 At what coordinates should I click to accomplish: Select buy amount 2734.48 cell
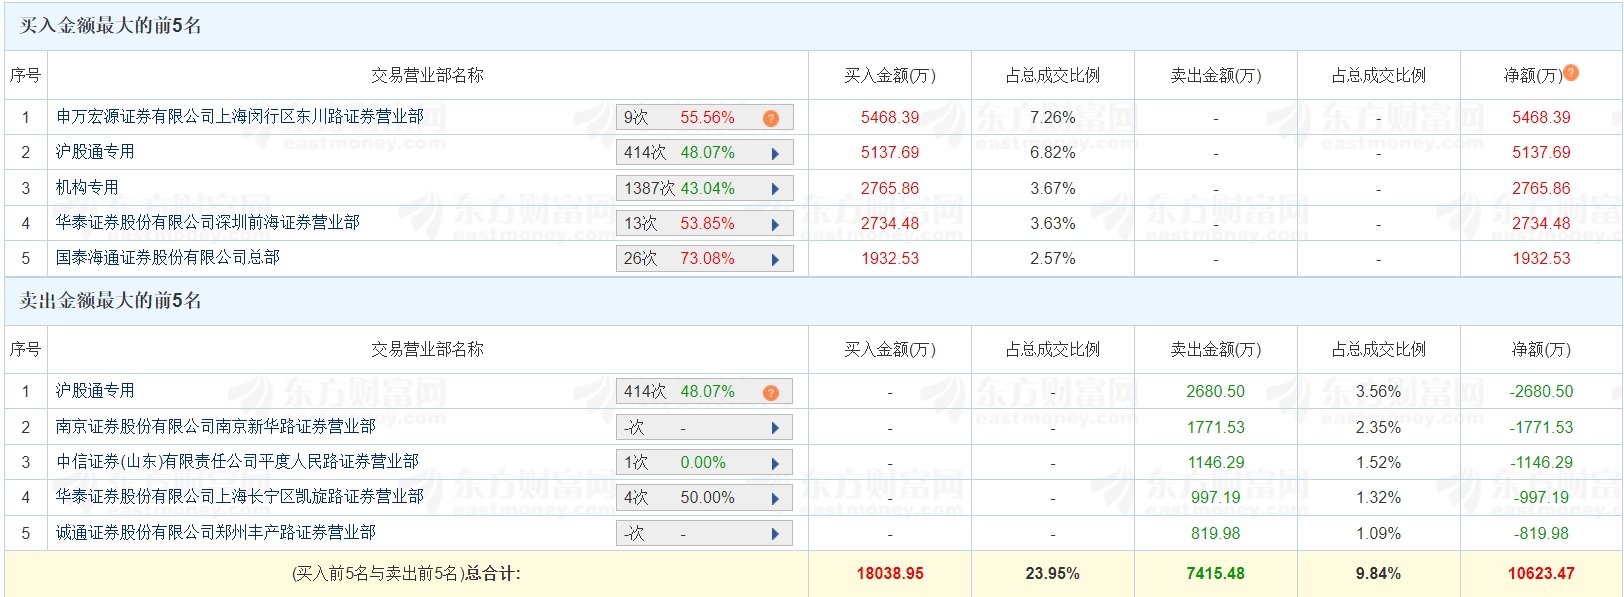890,224
